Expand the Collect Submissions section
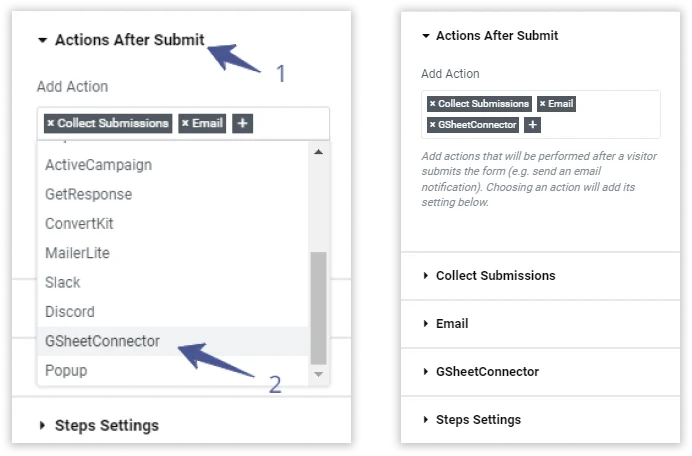 495,276
